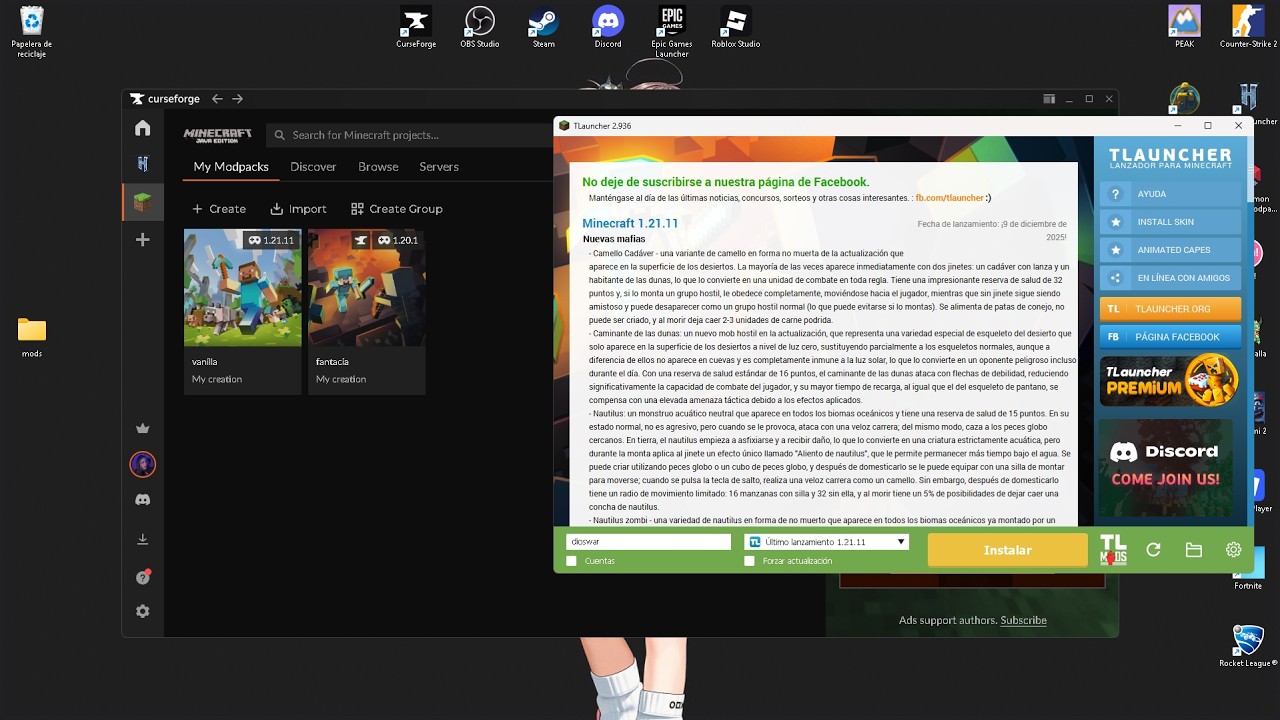Select the fantacia modpack card
The height and width of the screenshot is (720, 1280).
tap(366, 311)
